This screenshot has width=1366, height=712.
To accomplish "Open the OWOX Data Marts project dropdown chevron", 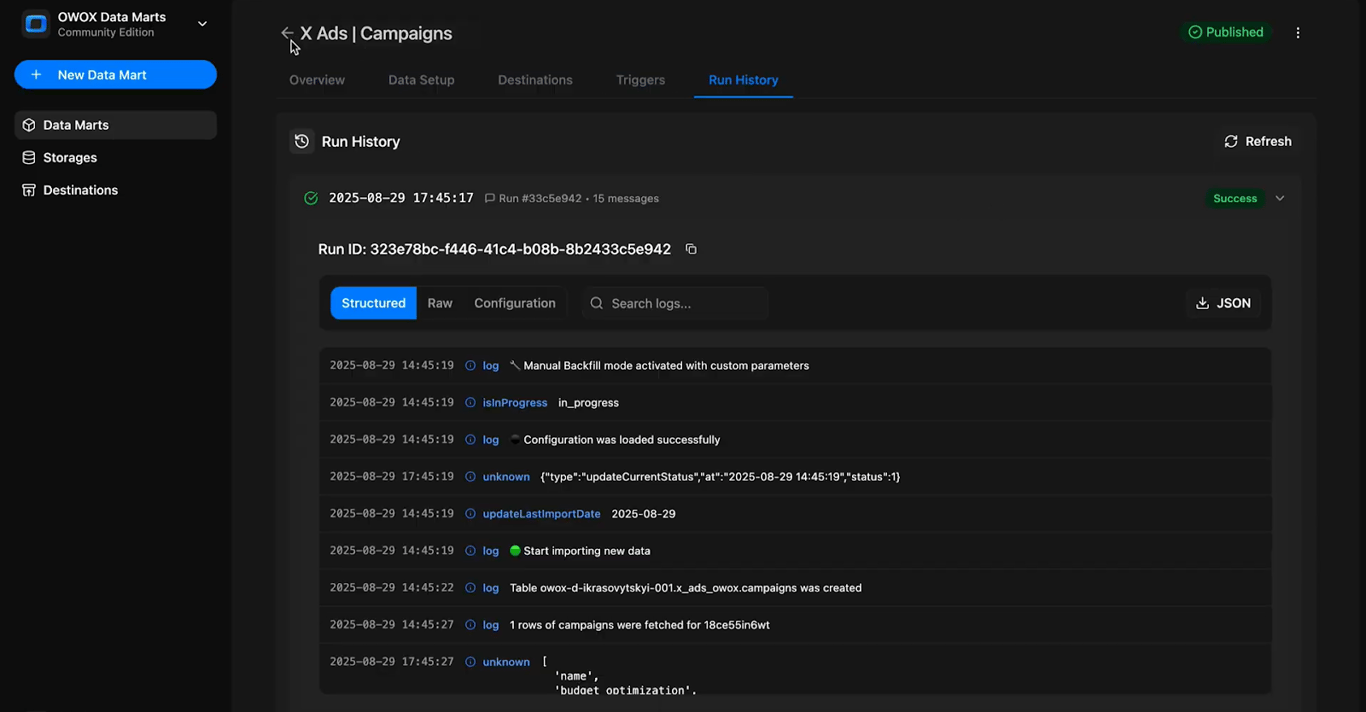I will [202, 24].
